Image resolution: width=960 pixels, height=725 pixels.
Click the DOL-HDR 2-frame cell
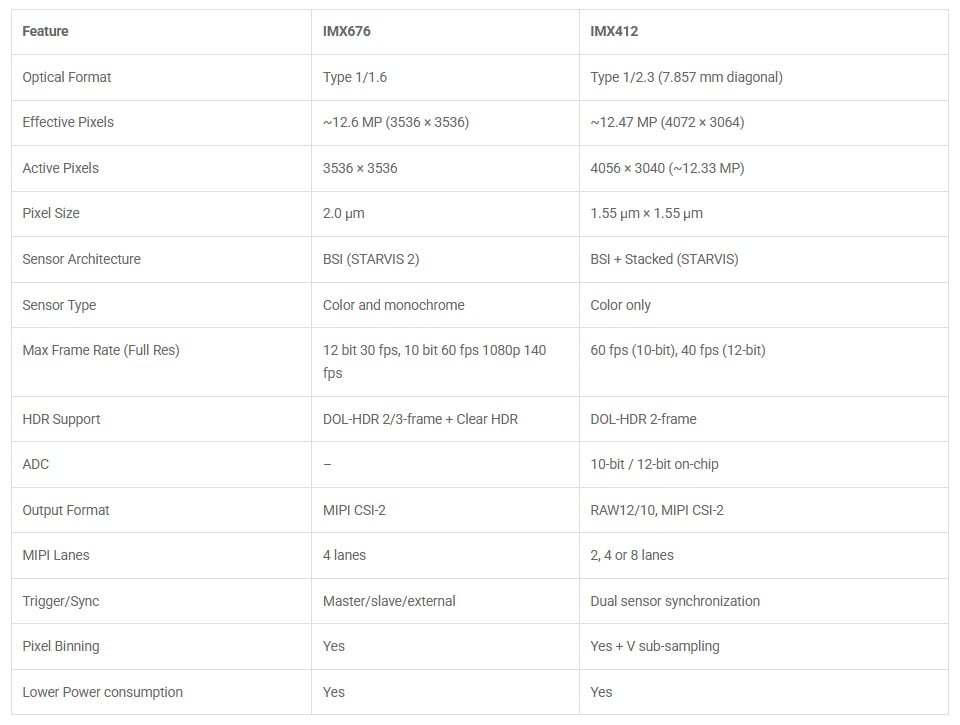[x=643, y=419]
